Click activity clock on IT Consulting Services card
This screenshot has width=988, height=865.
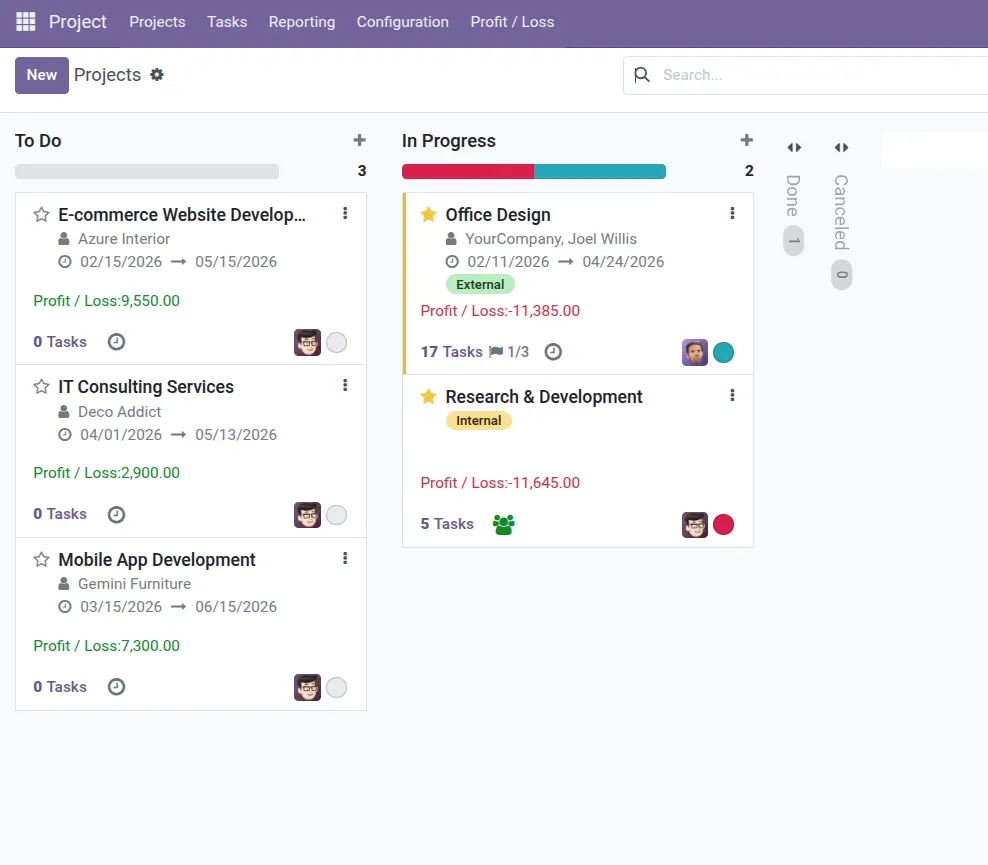tap(117, 514)
